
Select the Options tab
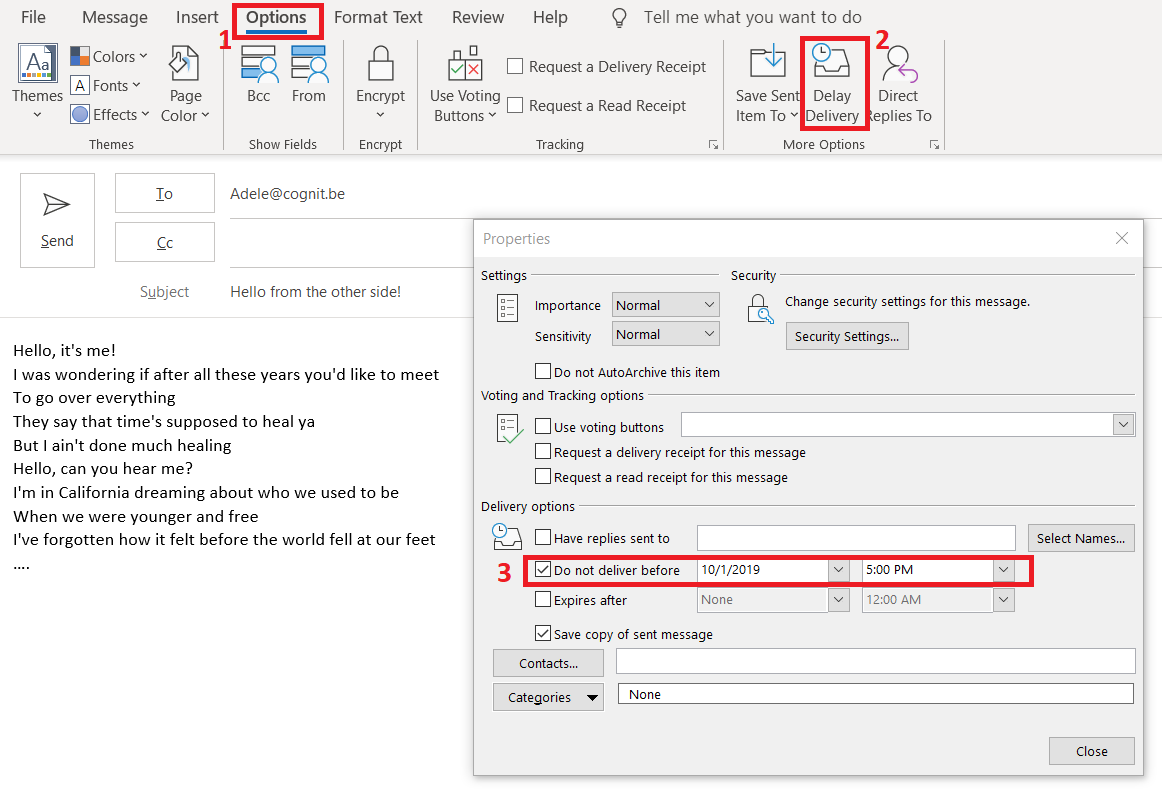276,18
